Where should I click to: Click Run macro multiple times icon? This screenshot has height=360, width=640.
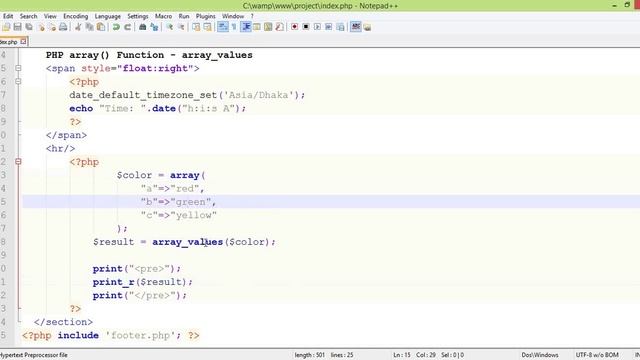coord(329,27)
